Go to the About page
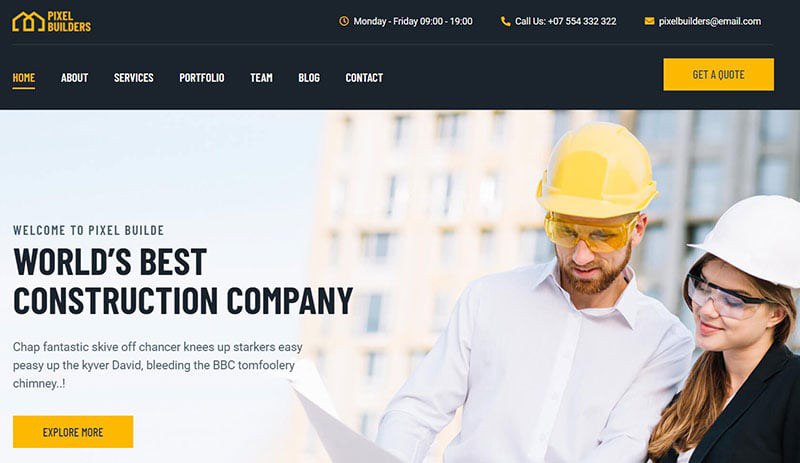Viewport: 800px width, 463px height. coord(74,78)
